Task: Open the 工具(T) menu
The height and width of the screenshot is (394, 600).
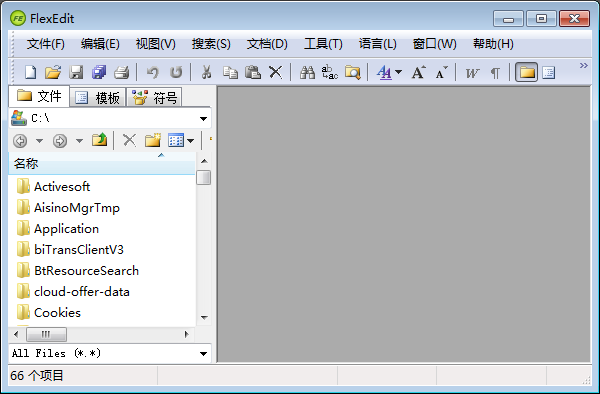Action: click(x=323, y=44)
